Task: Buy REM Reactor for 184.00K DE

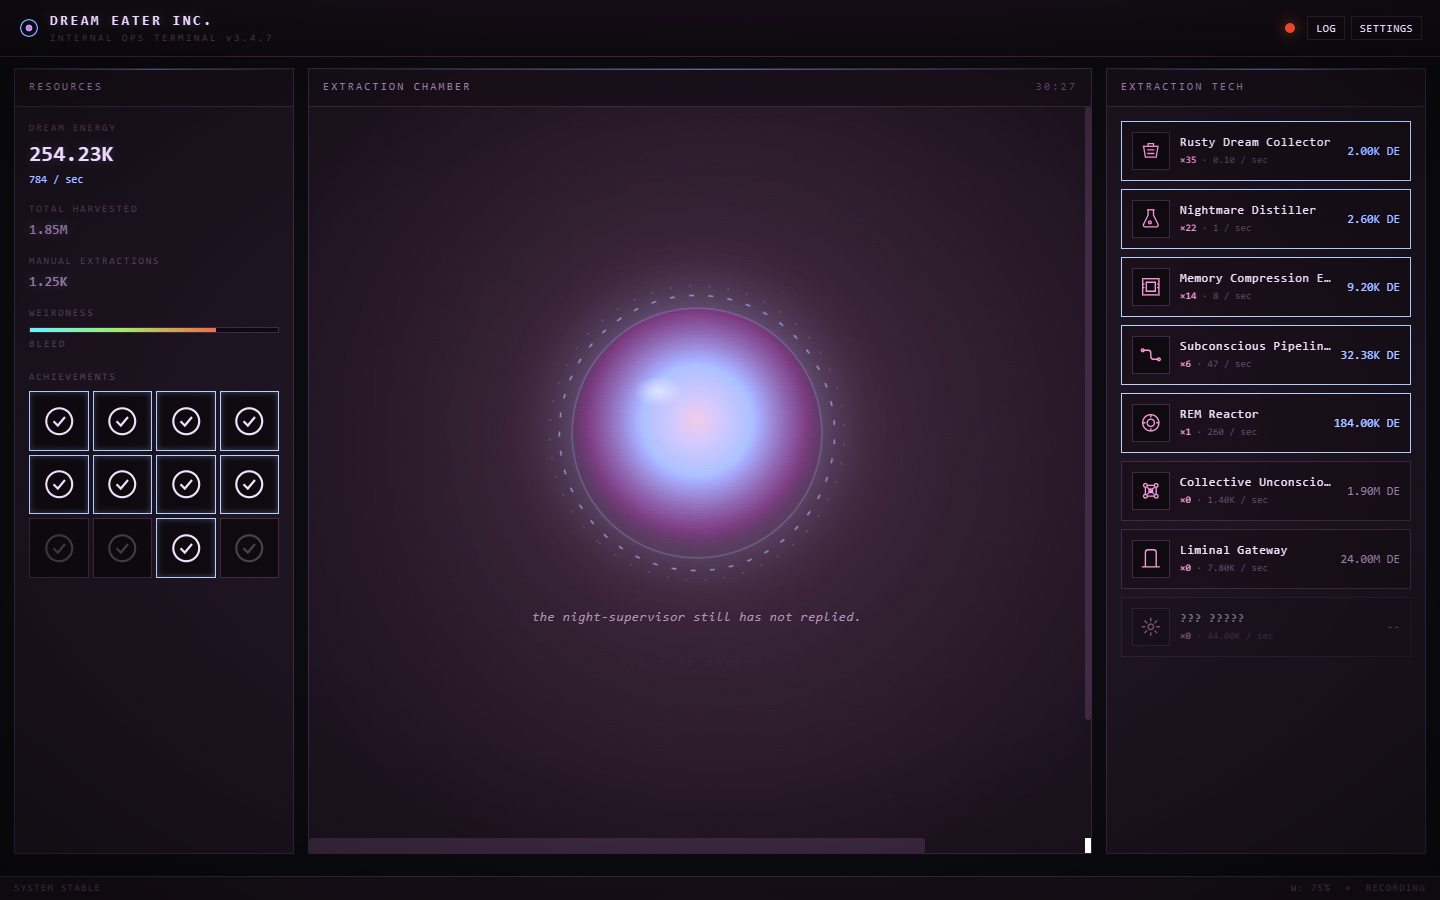Action: [x=1266, y=423]
